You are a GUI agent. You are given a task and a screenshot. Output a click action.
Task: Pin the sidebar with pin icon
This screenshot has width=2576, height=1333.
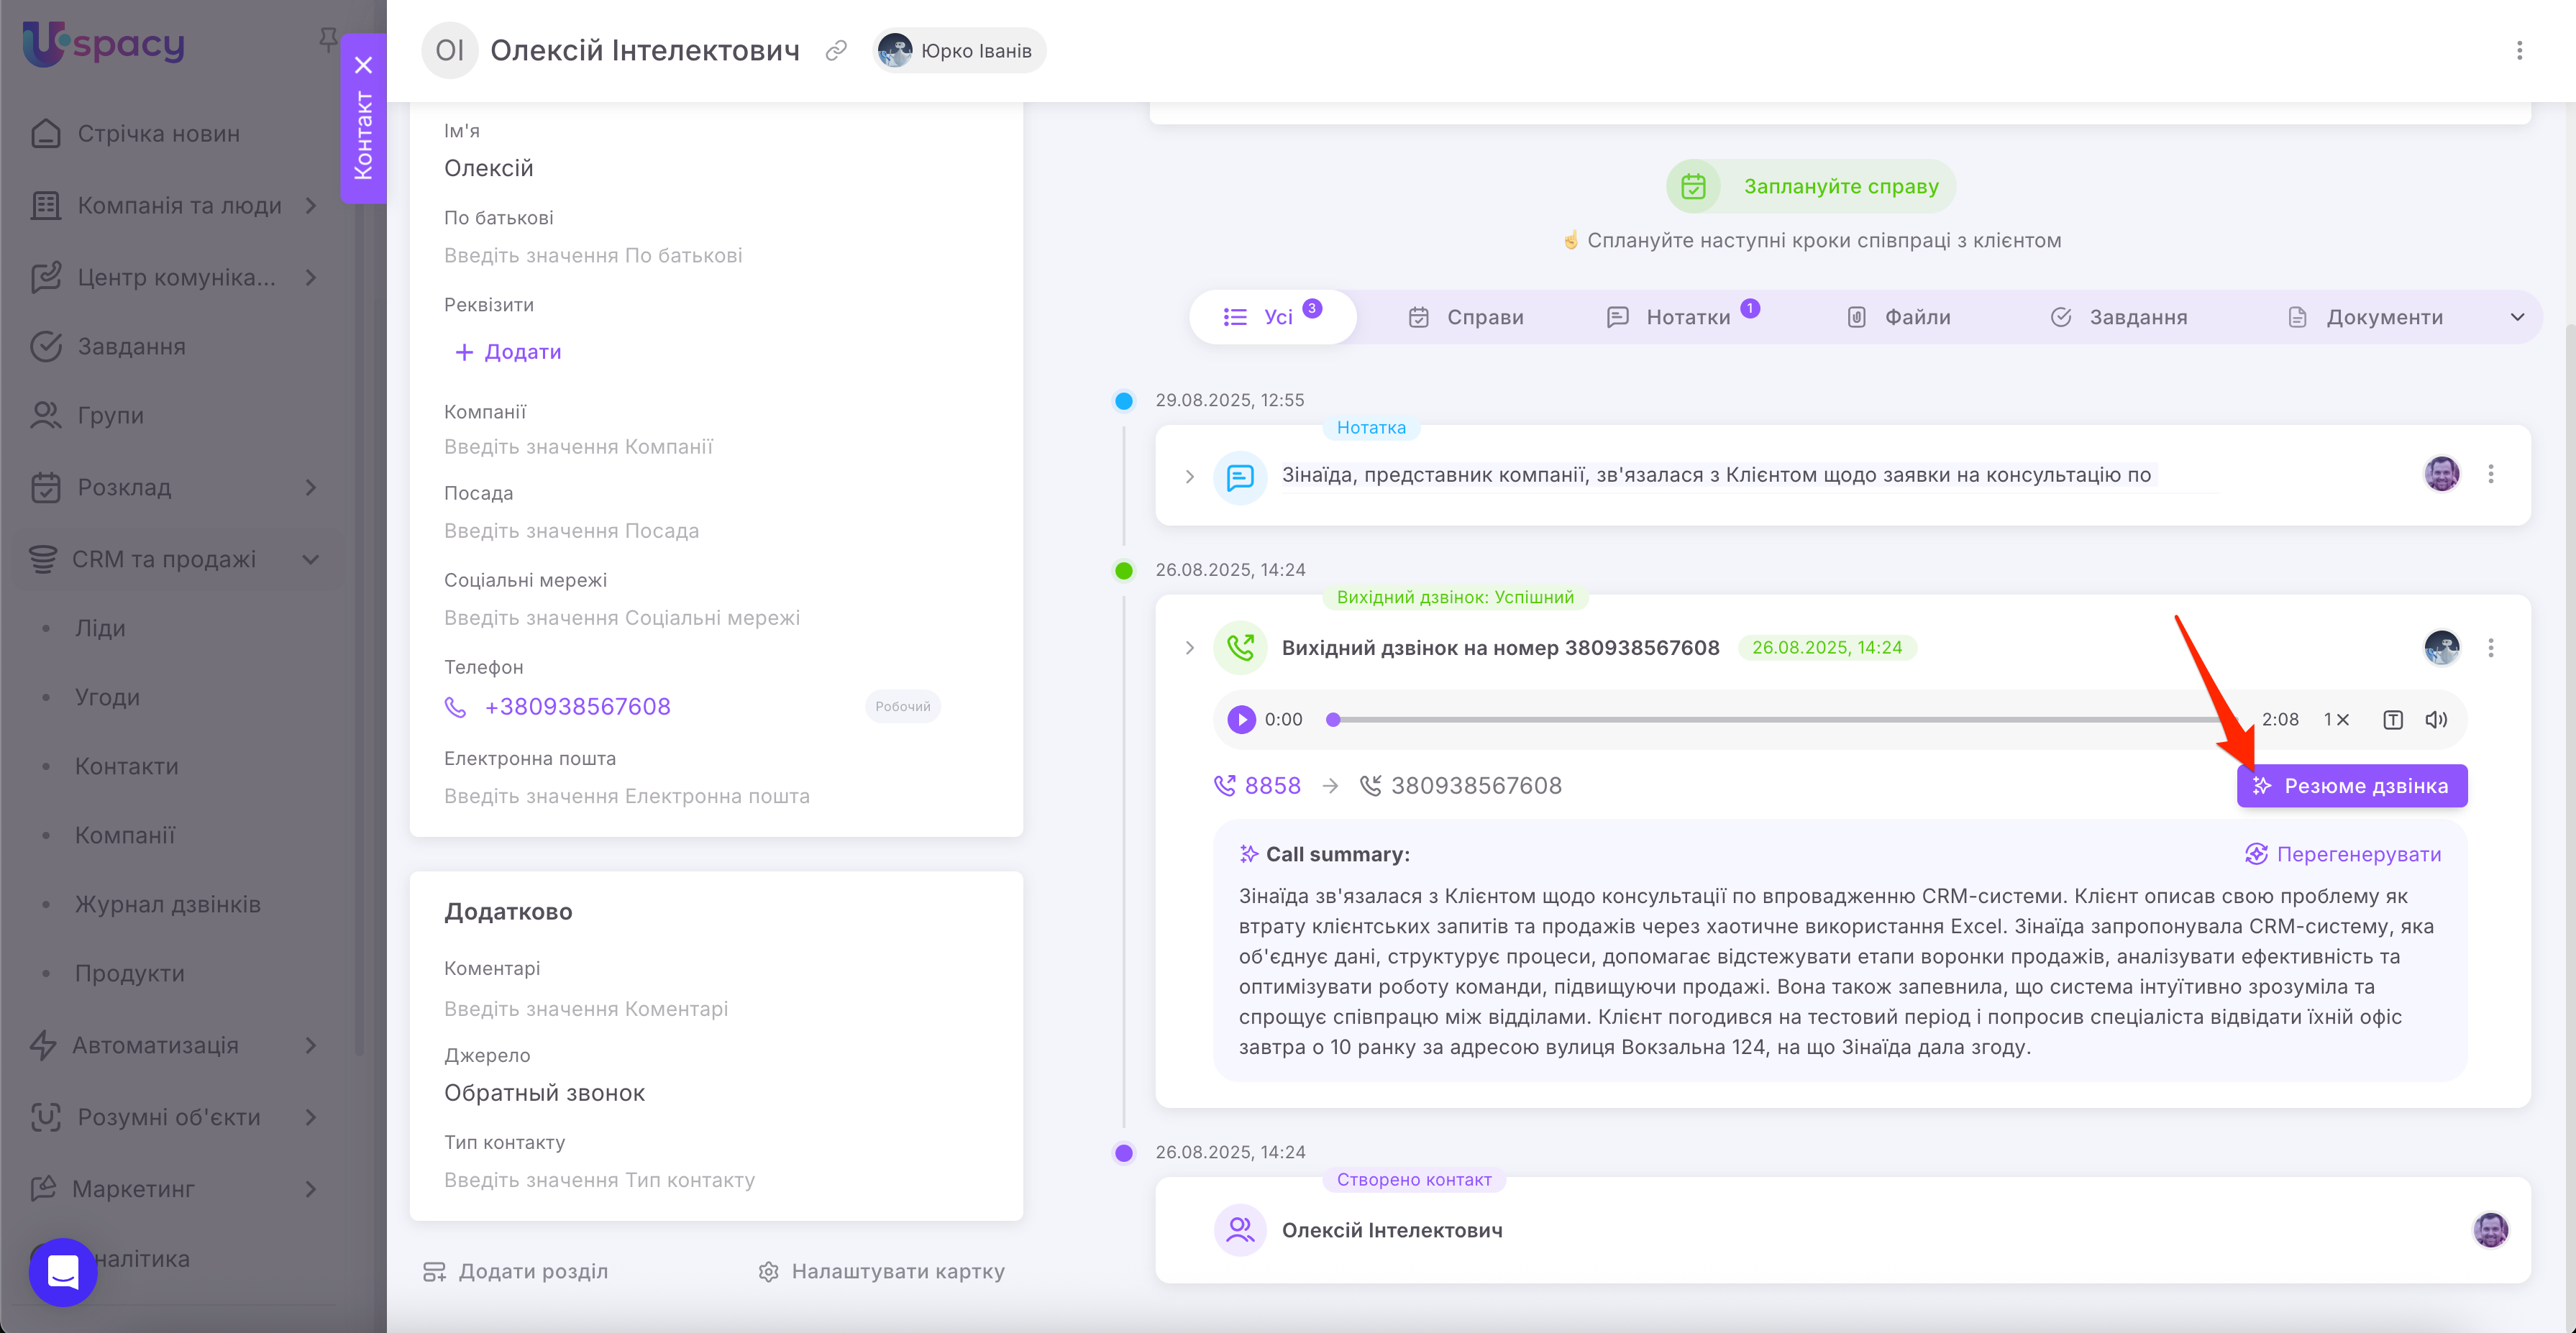[328, 39]
